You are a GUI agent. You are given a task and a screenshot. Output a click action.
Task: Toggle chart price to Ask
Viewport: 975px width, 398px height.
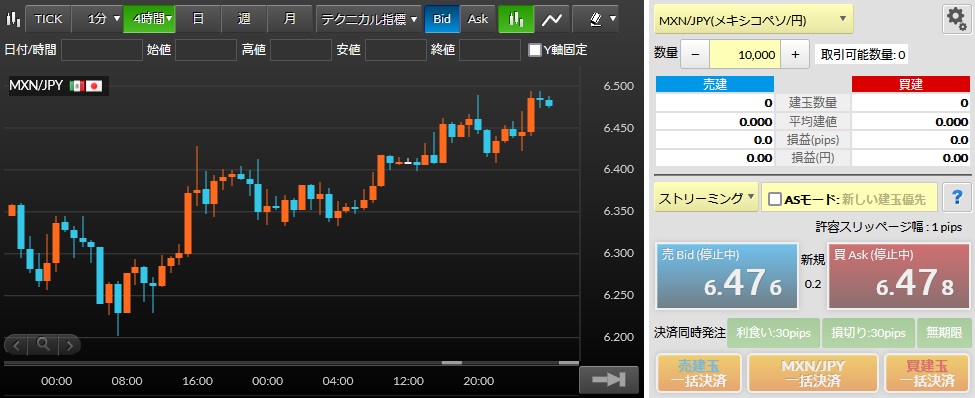(x=478, y=19)
